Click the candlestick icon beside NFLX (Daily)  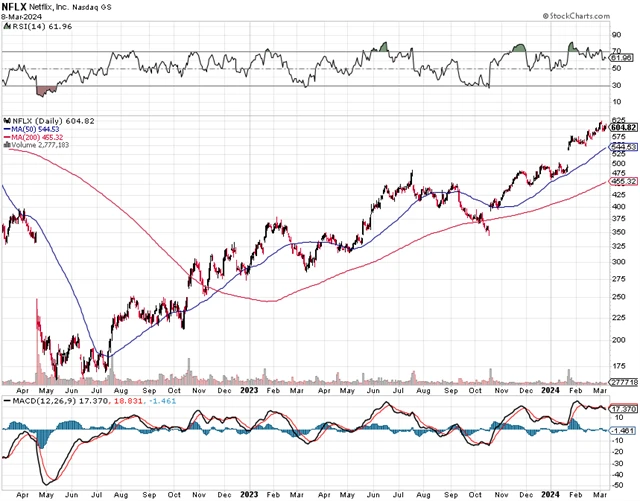(x=4, y=119)
